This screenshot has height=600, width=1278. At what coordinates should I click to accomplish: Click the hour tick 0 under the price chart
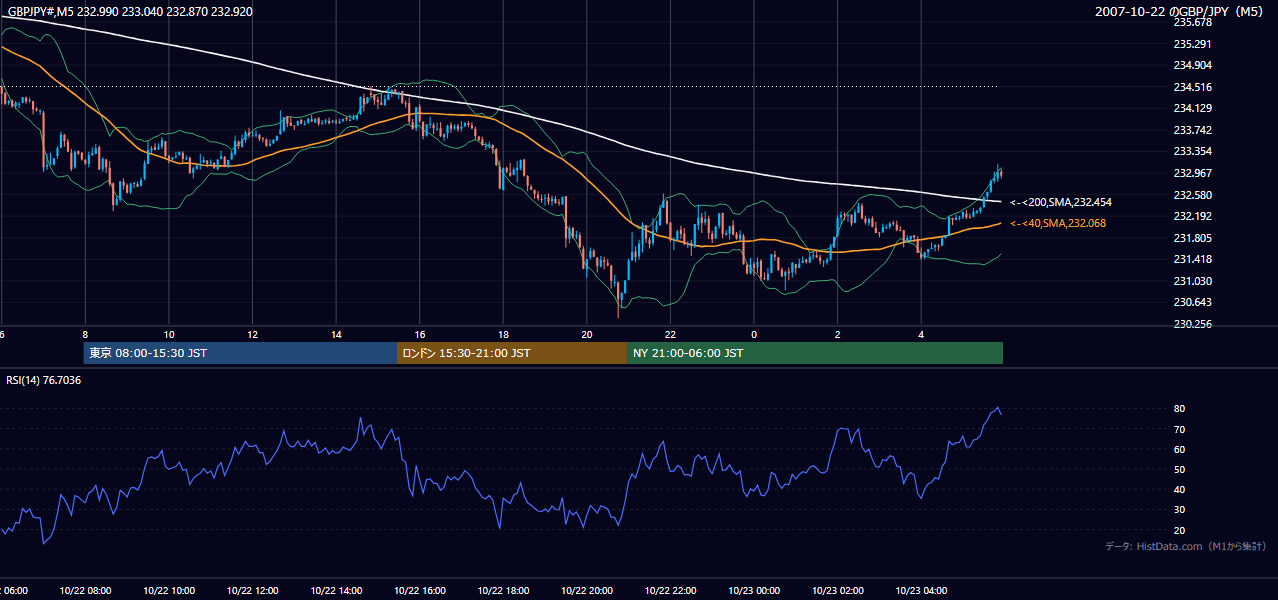(x=754, y=334)
